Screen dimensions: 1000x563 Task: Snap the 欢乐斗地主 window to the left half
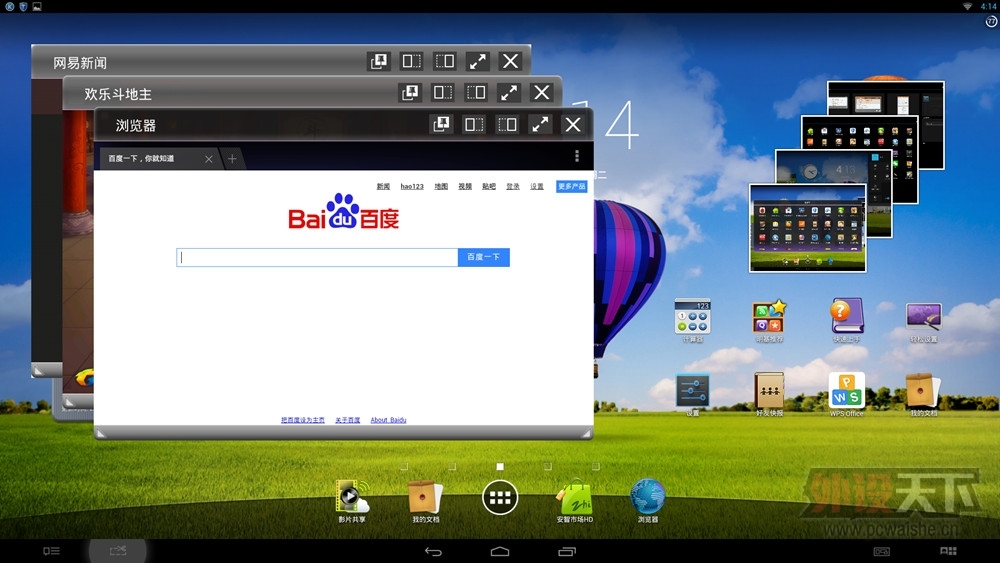pos(443,92)
